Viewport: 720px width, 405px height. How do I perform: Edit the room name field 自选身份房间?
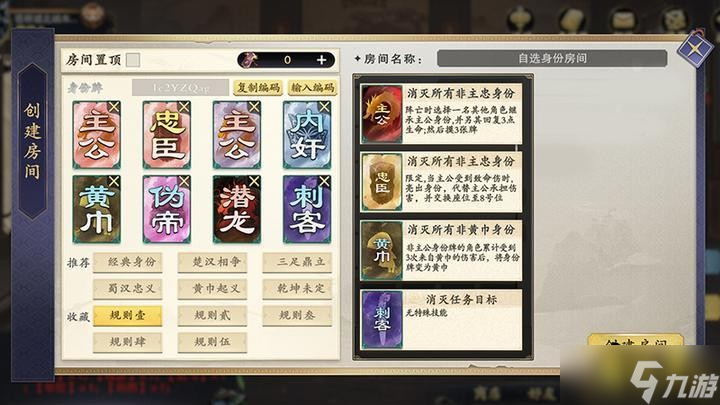tap(552, 58)
